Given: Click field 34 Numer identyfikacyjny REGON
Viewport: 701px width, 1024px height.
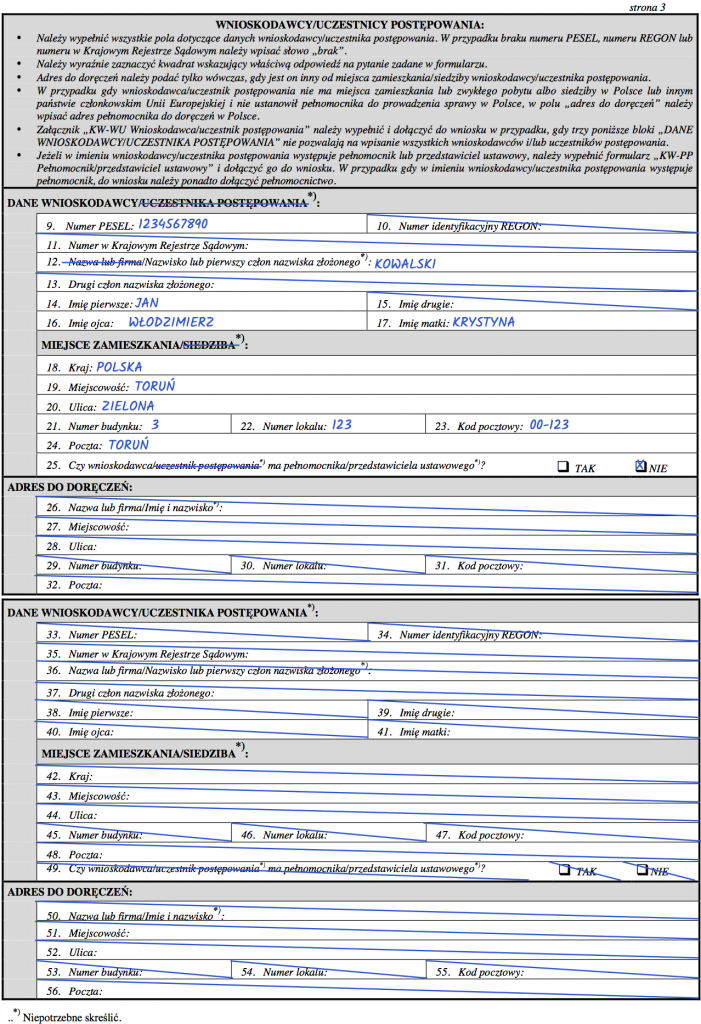Looking at the screenshot, I should coord(532,633).
